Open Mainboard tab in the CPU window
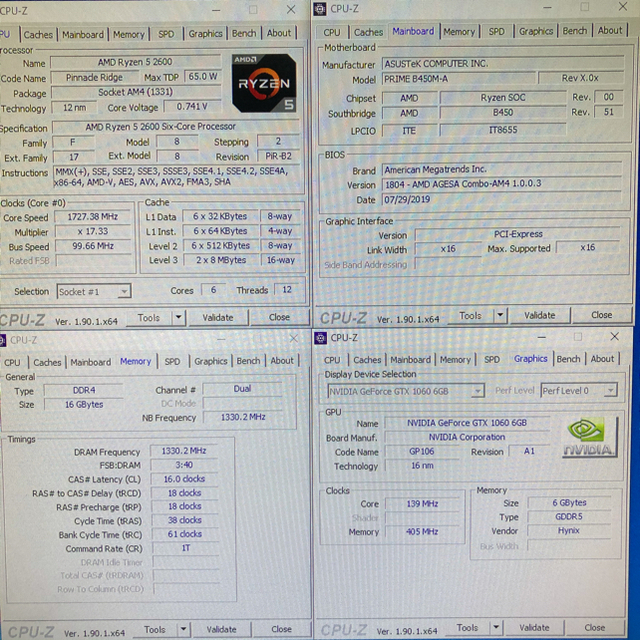640x640 pixels. pos(83,35)
